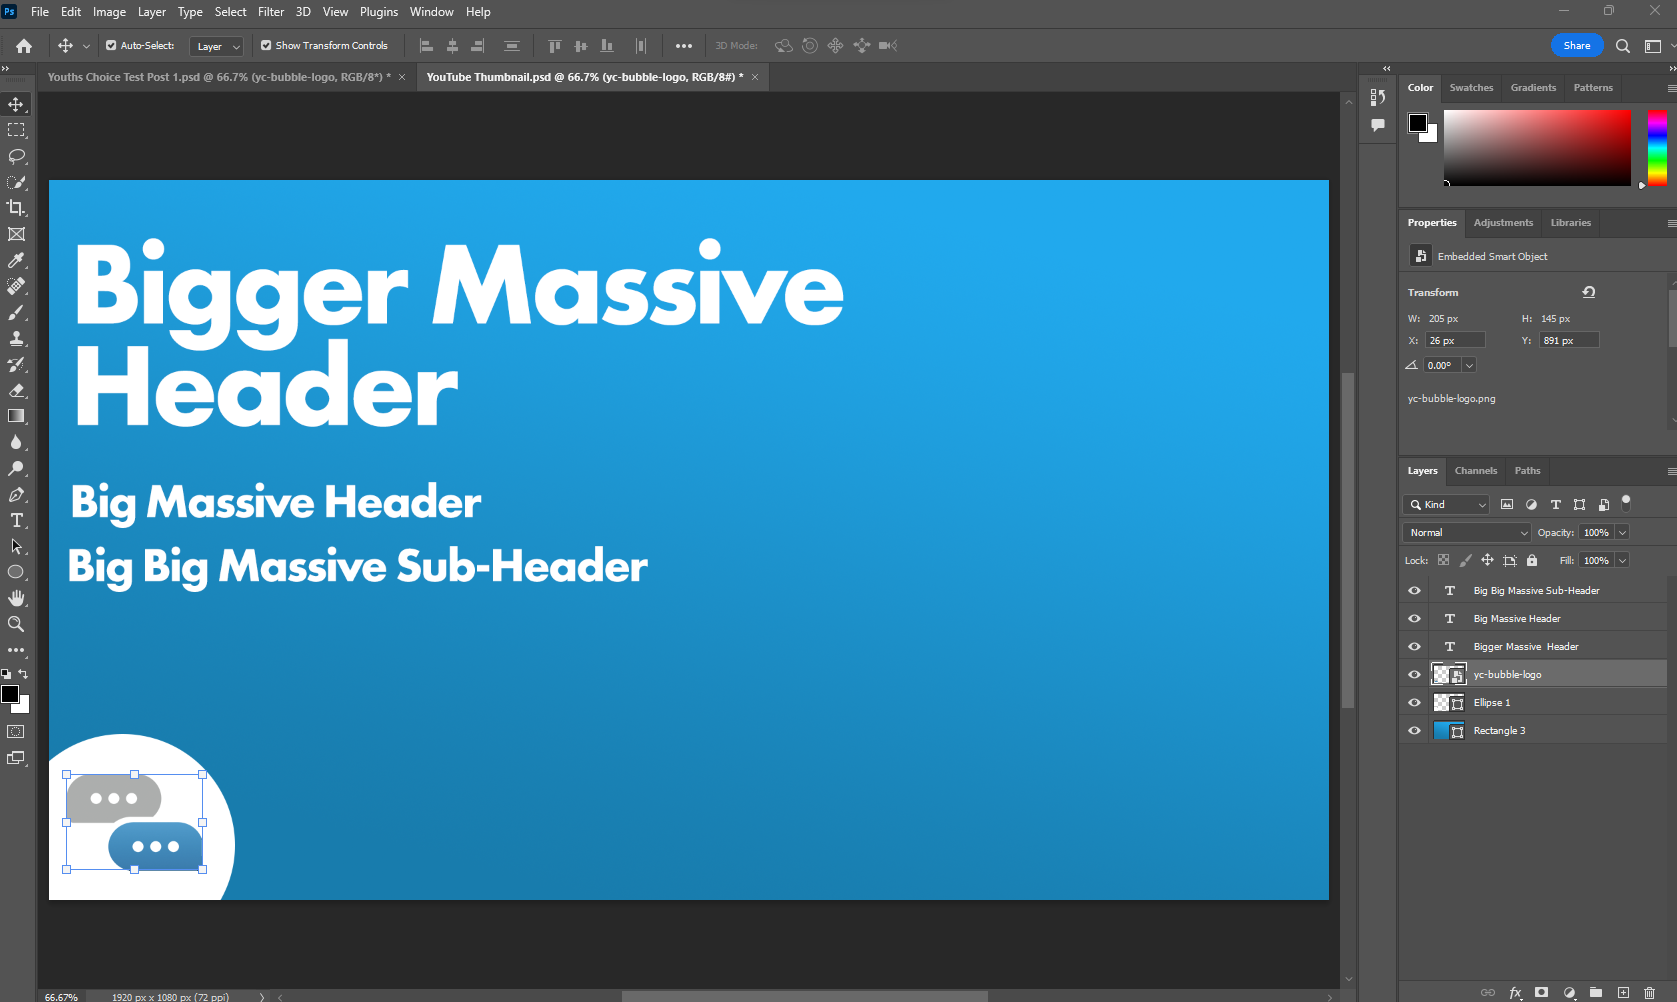This screenshot has height=1002, width=1677.
Task: Click the X position input field
Action: point(1454,341)
